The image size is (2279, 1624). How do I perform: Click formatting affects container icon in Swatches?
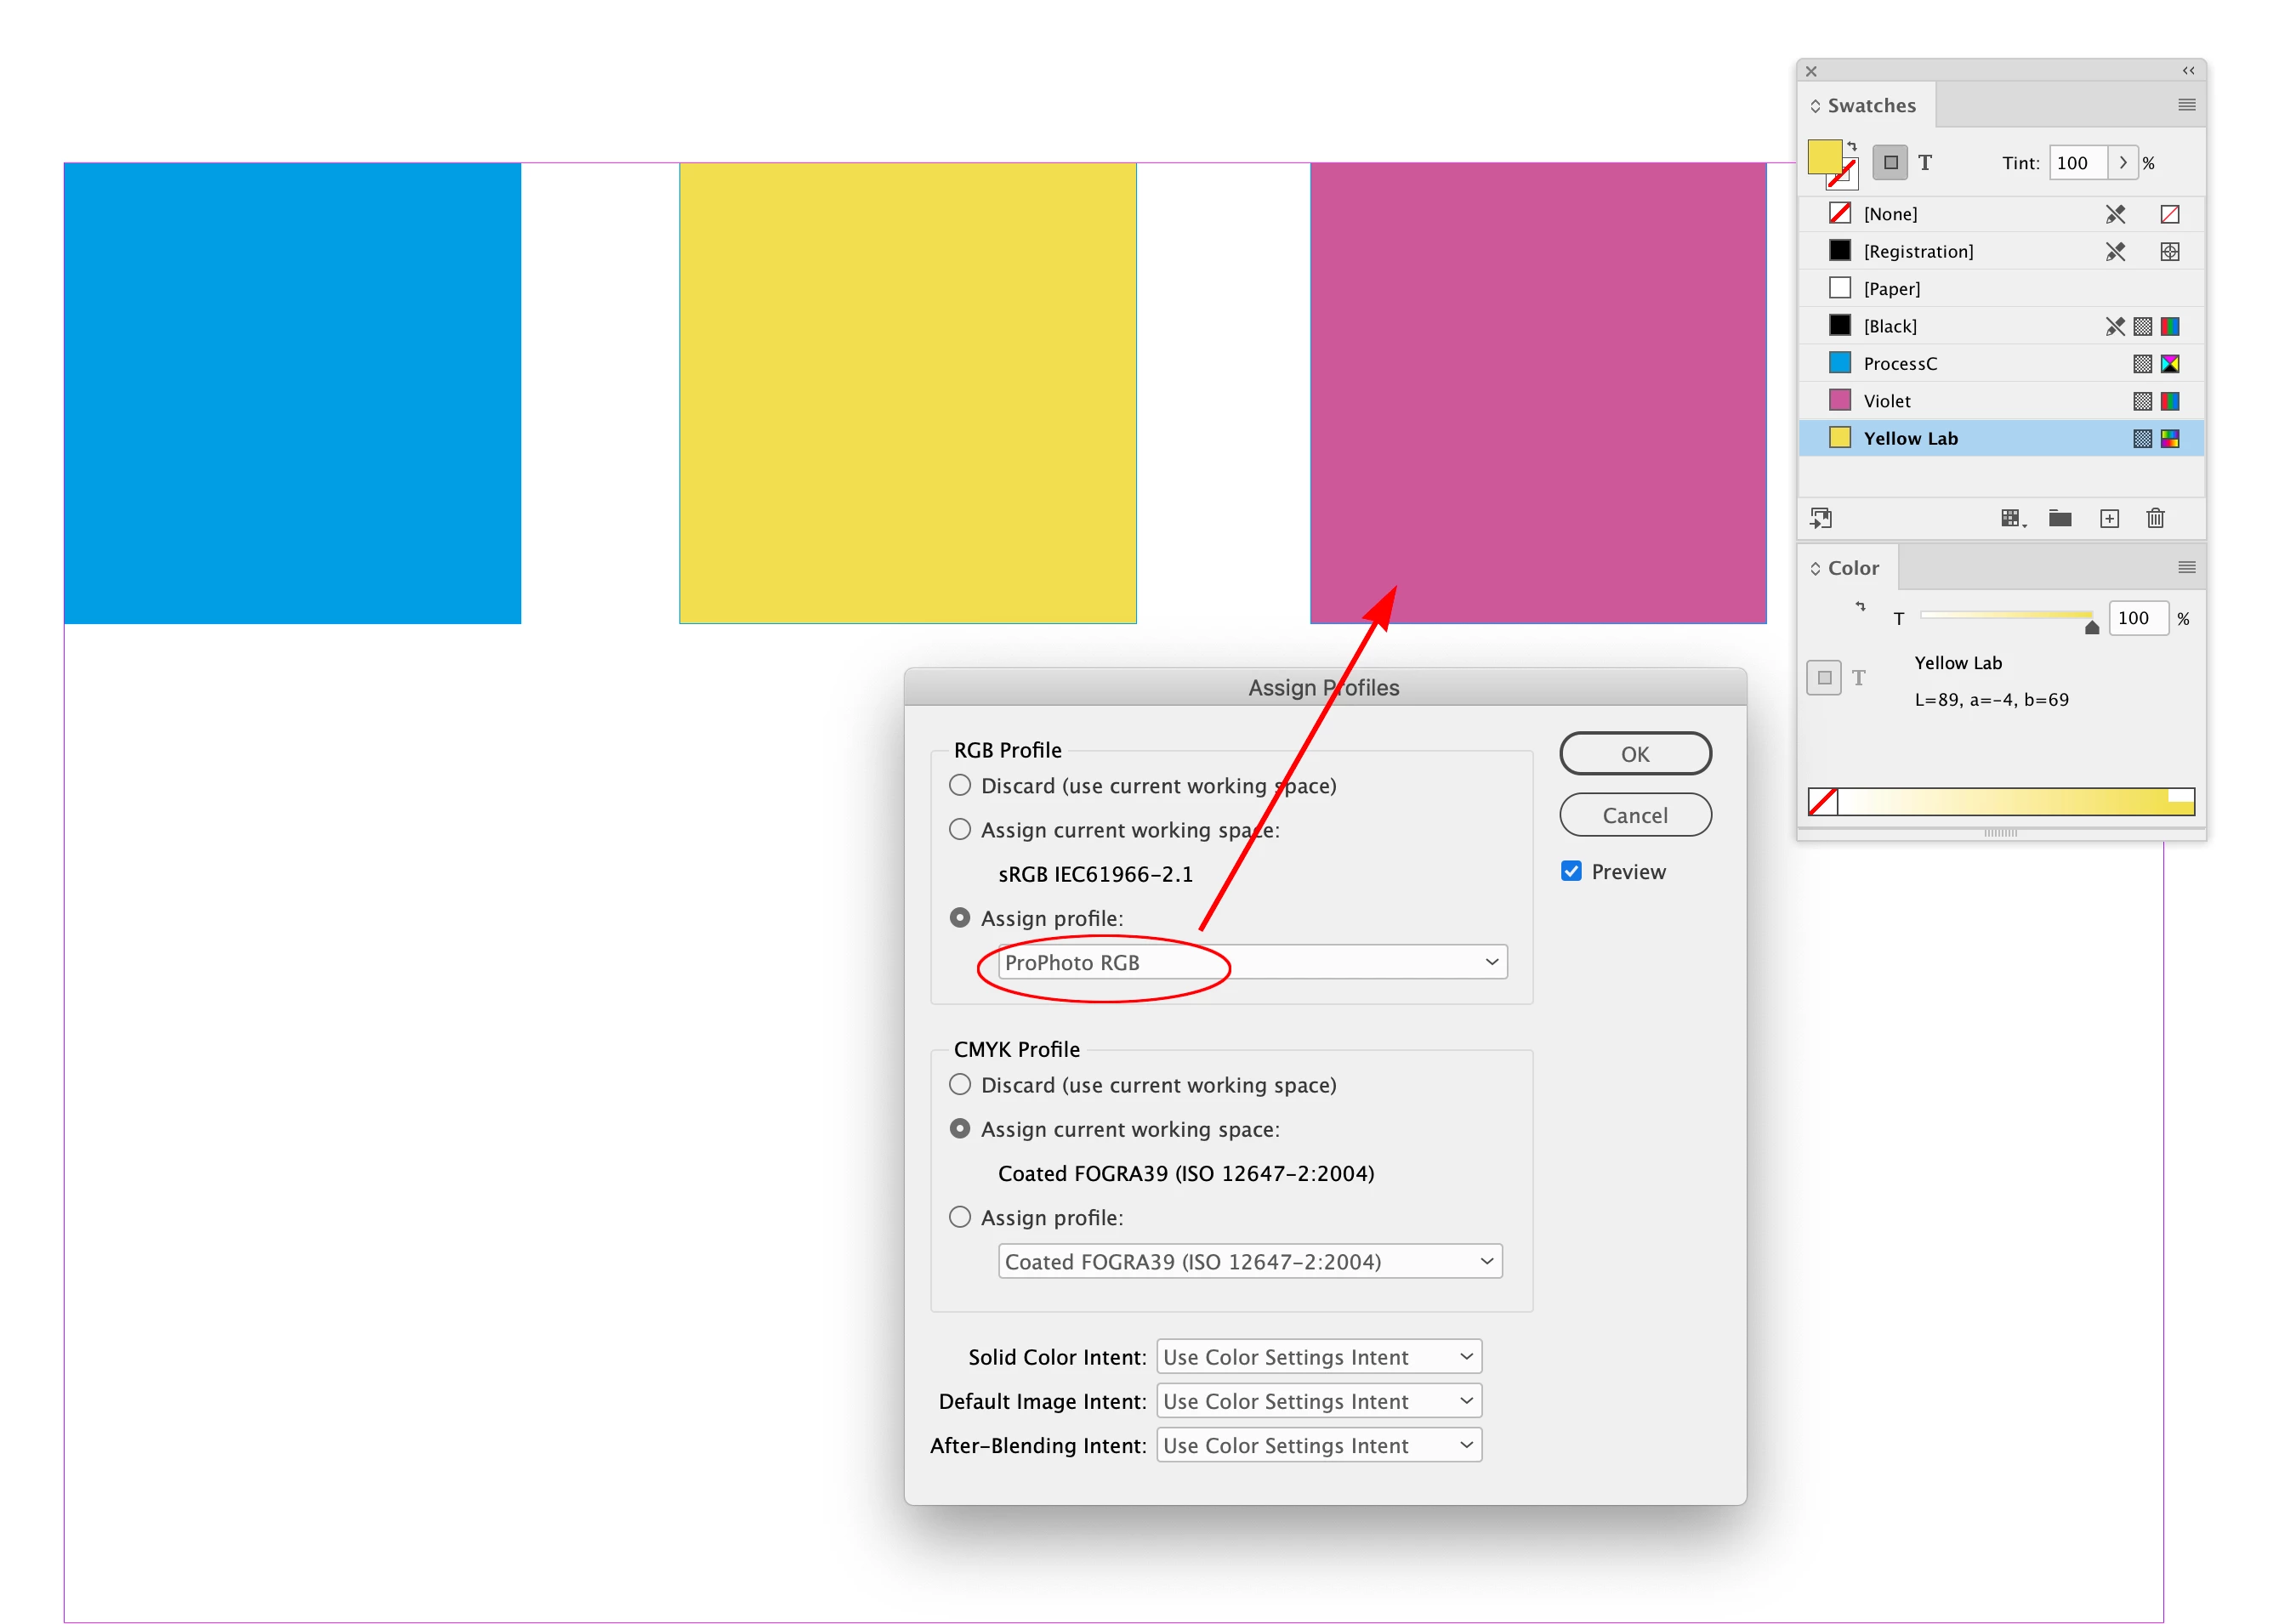(1890, 163)
